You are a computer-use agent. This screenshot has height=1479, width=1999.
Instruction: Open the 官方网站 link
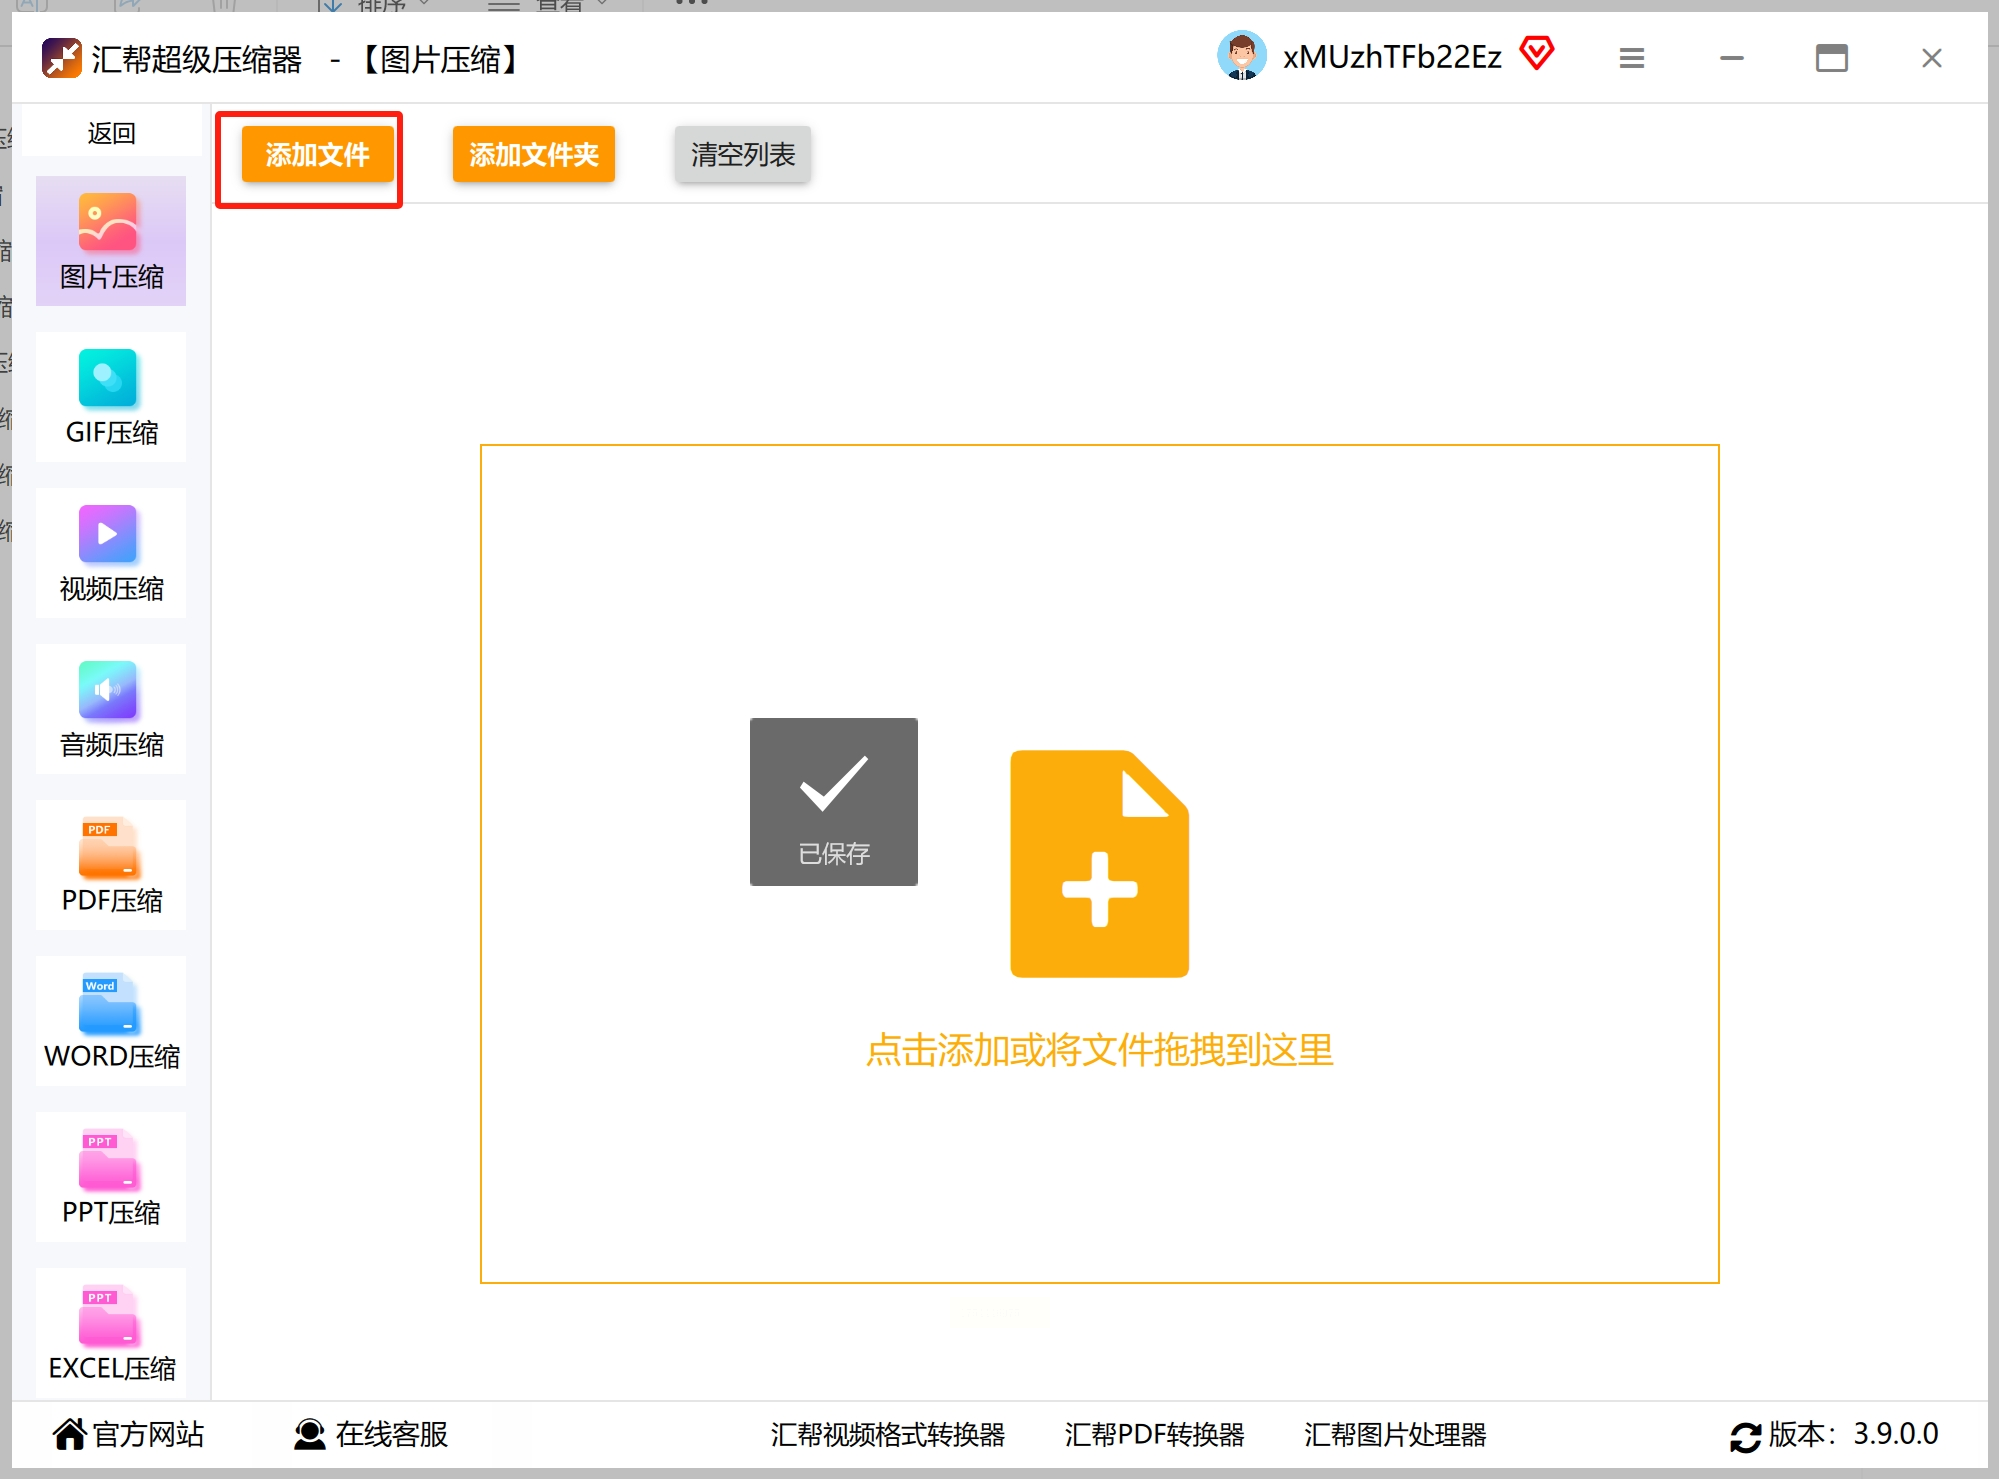click(129, 1434)
